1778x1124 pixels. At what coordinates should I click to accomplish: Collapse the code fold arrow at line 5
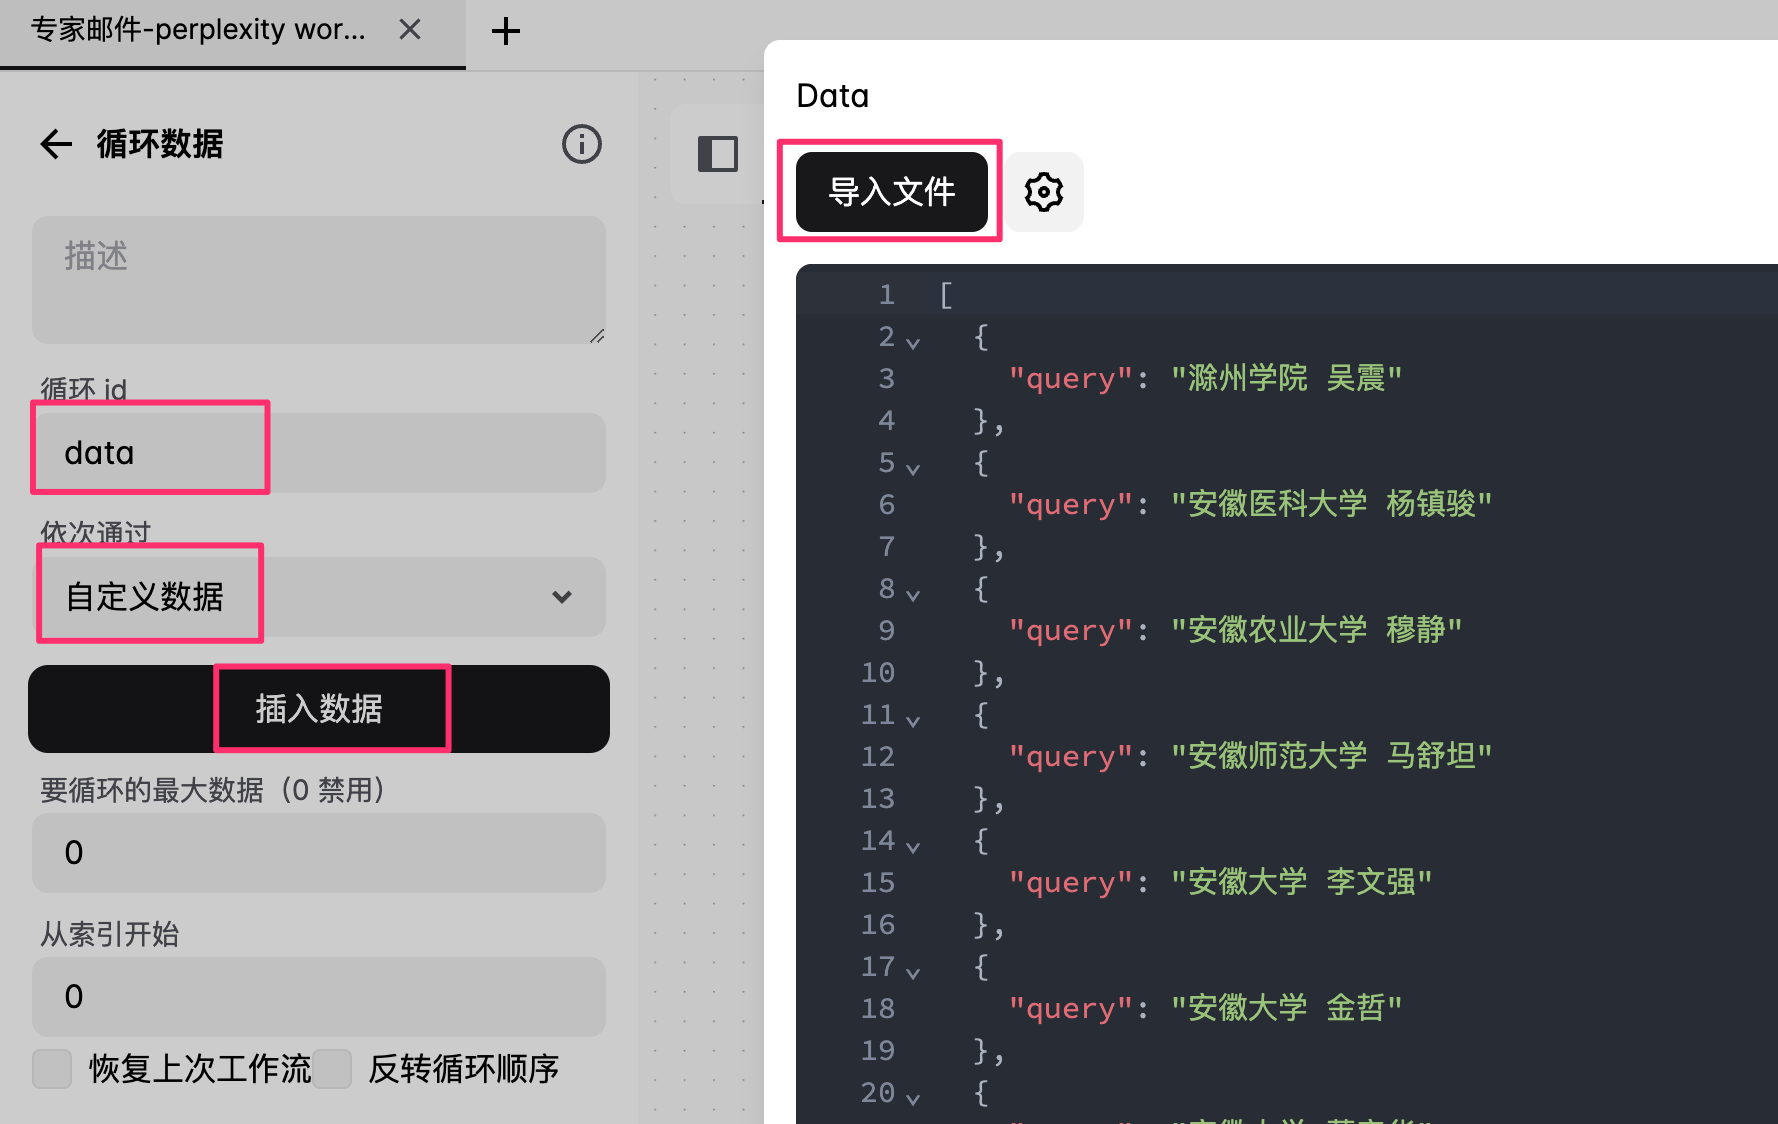(x=913, y=468)
